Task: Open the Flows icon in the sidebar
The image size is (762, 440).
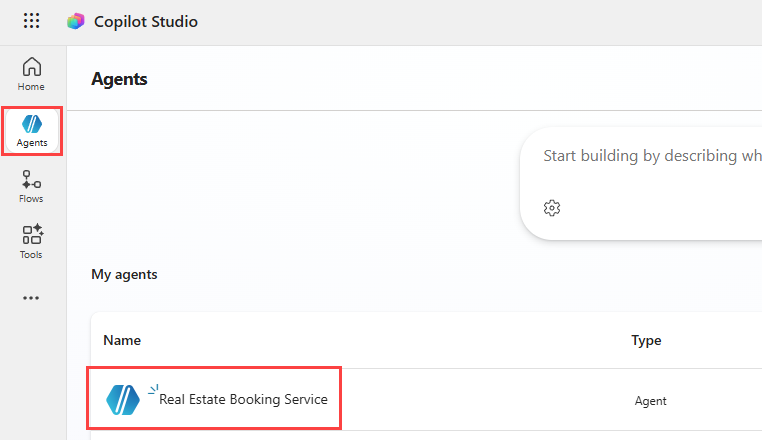Action: click(x=32, y=179)
